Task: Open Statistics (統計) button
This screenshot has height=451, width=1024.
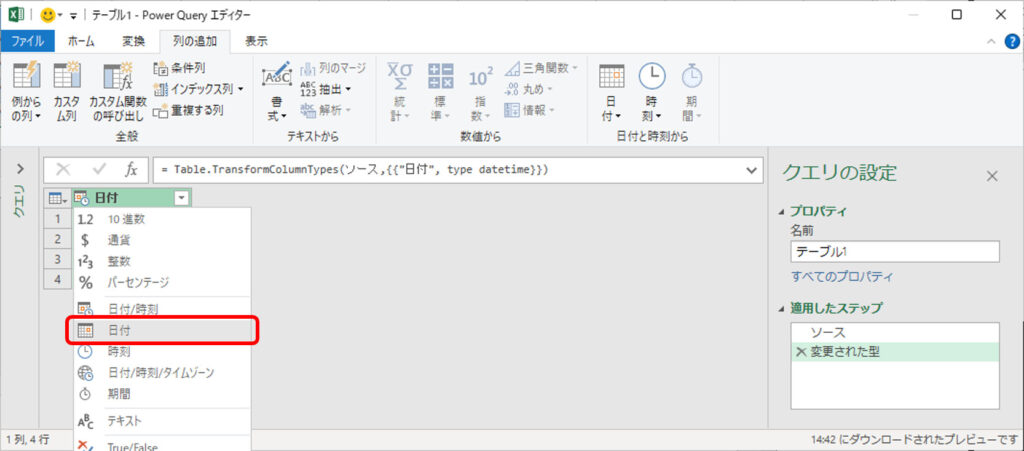Action: (x=400, y=92)
